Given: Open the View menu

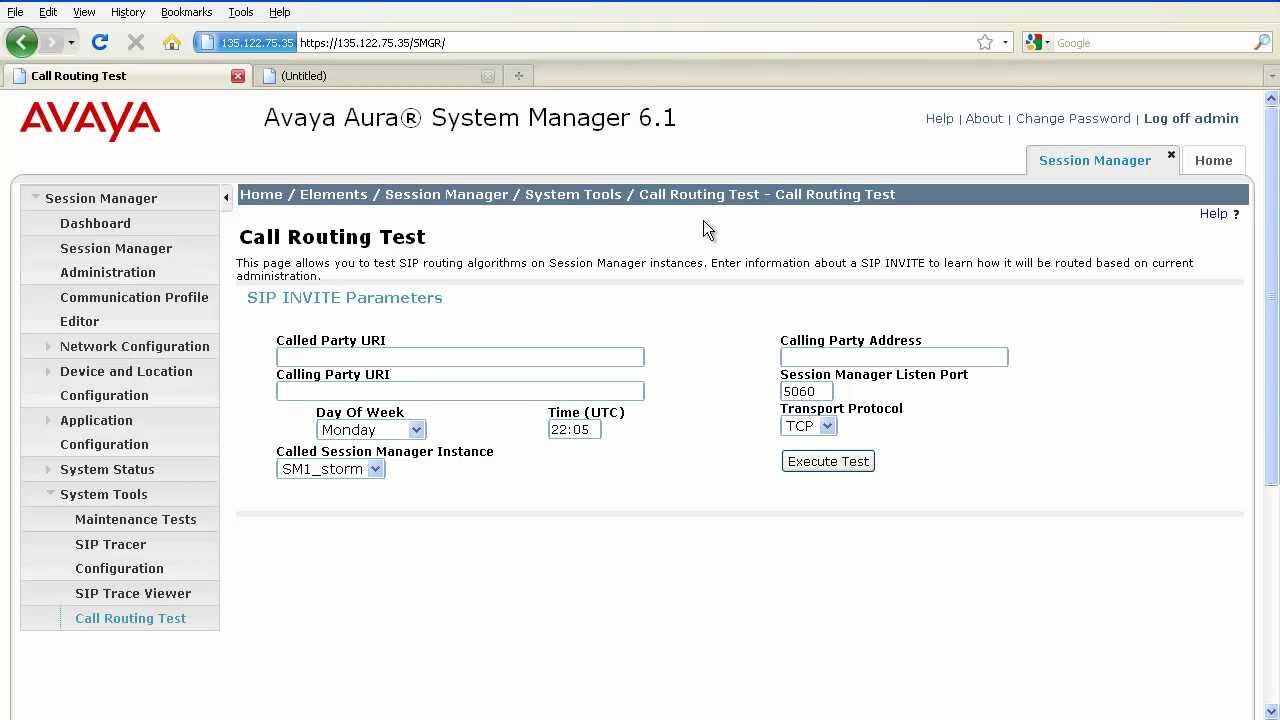Looking at the screenshot, I should (84, 12).
